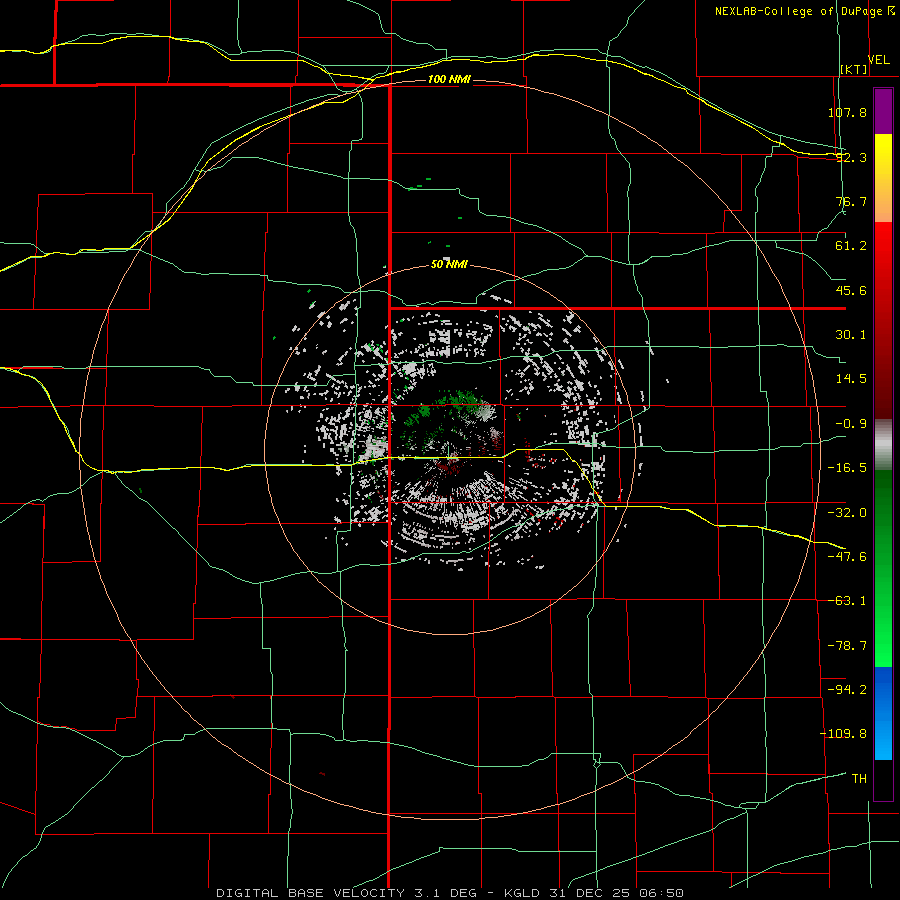Click the -16.5 legend value

tap(847, 468)
